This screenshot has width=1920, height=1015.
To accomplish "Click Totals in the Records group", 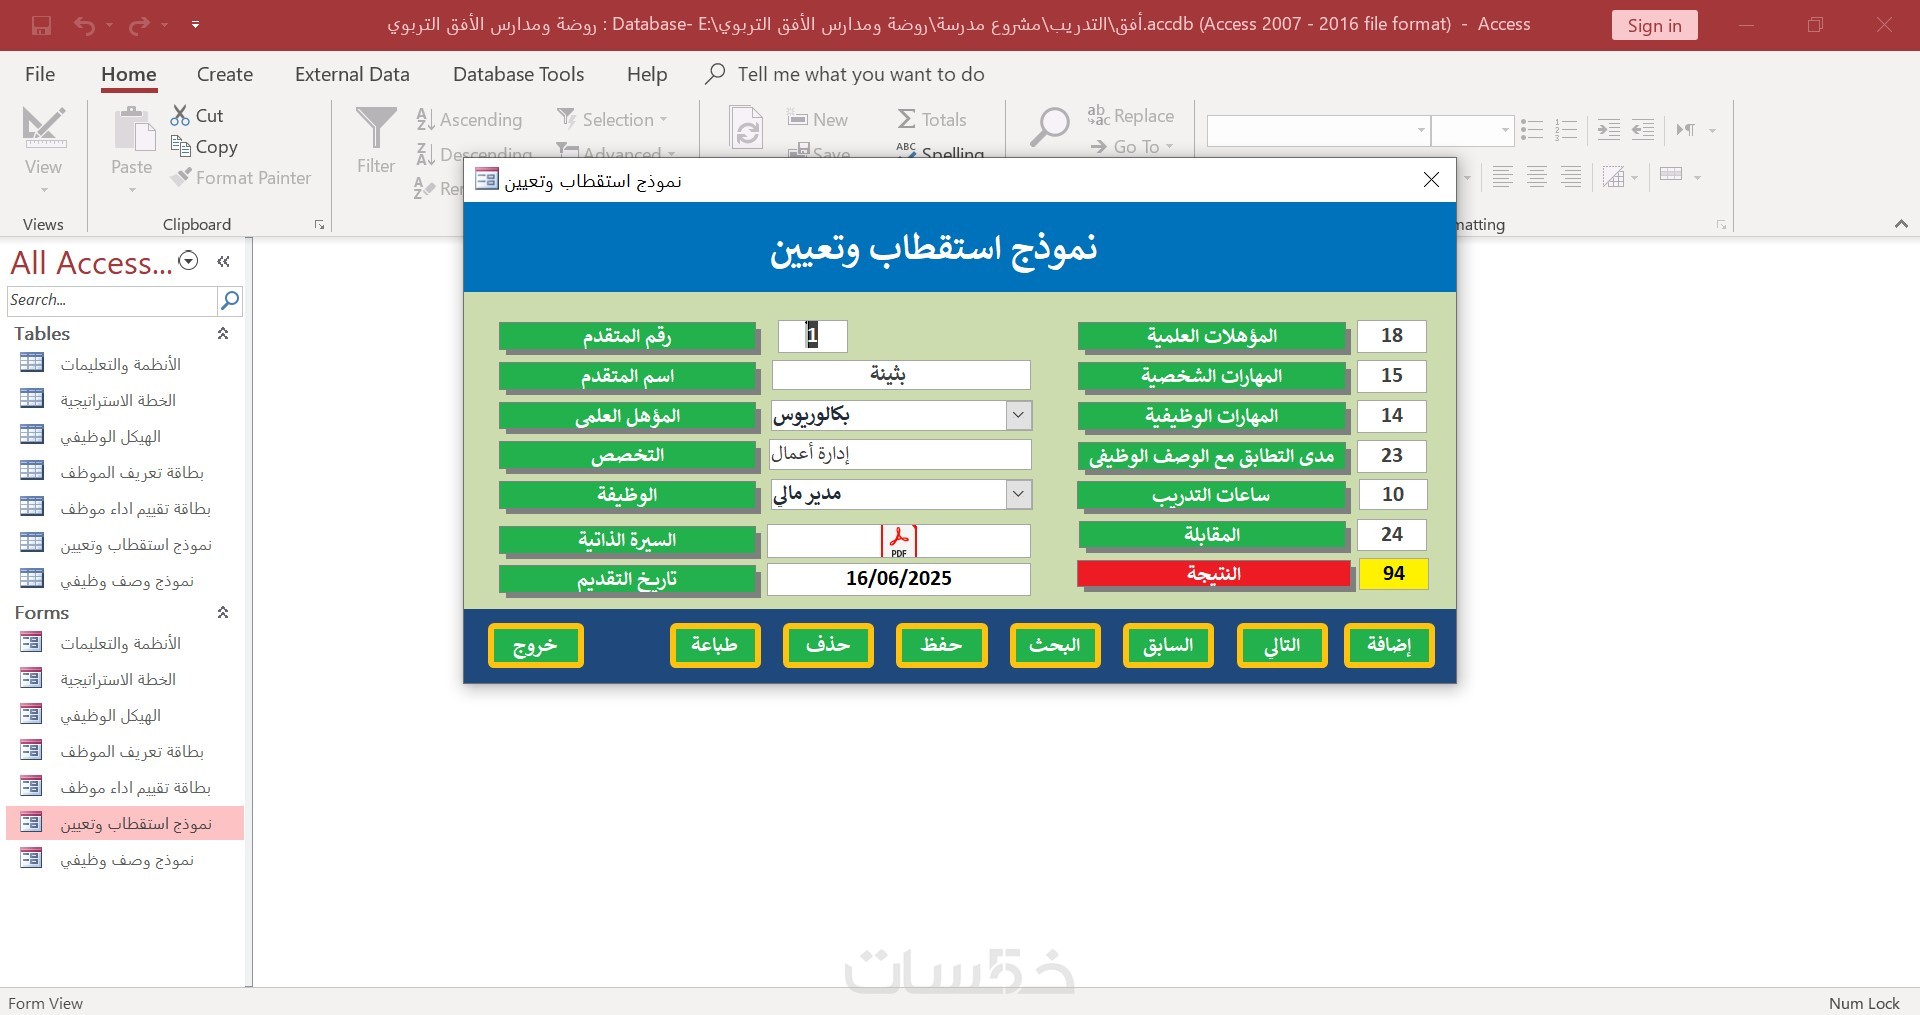I will tap(932, 120).
